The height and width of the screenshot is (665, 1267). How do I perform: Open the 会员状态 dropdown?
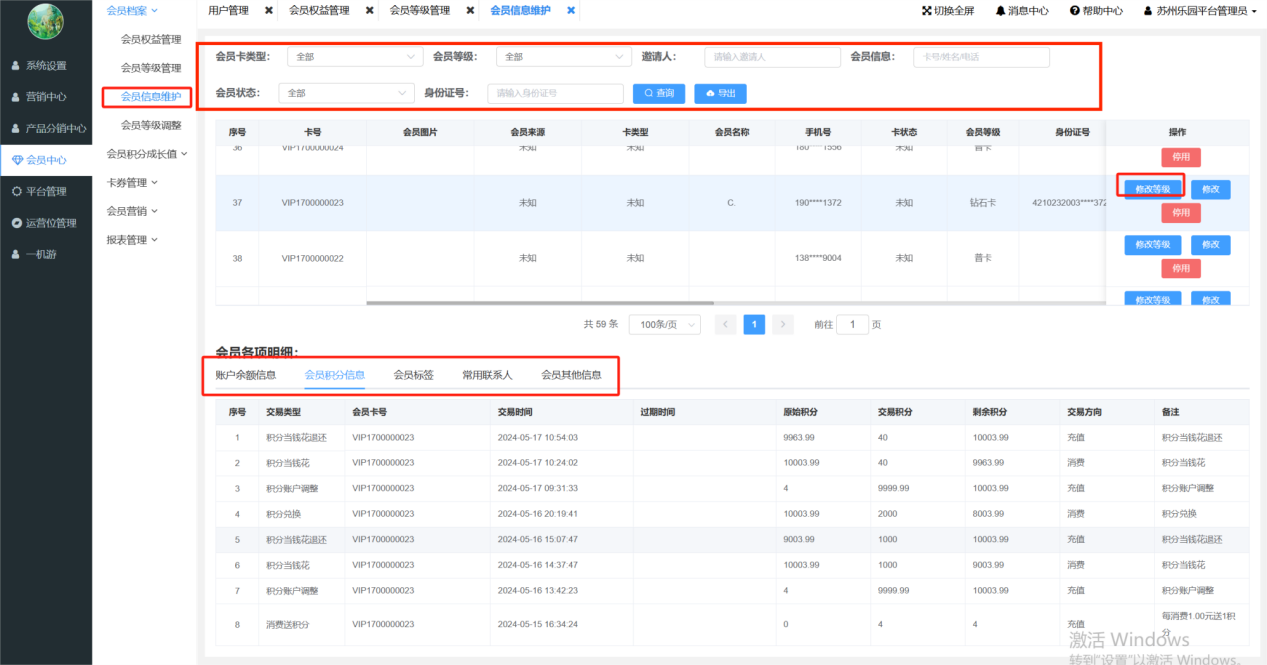pos(346,93)
